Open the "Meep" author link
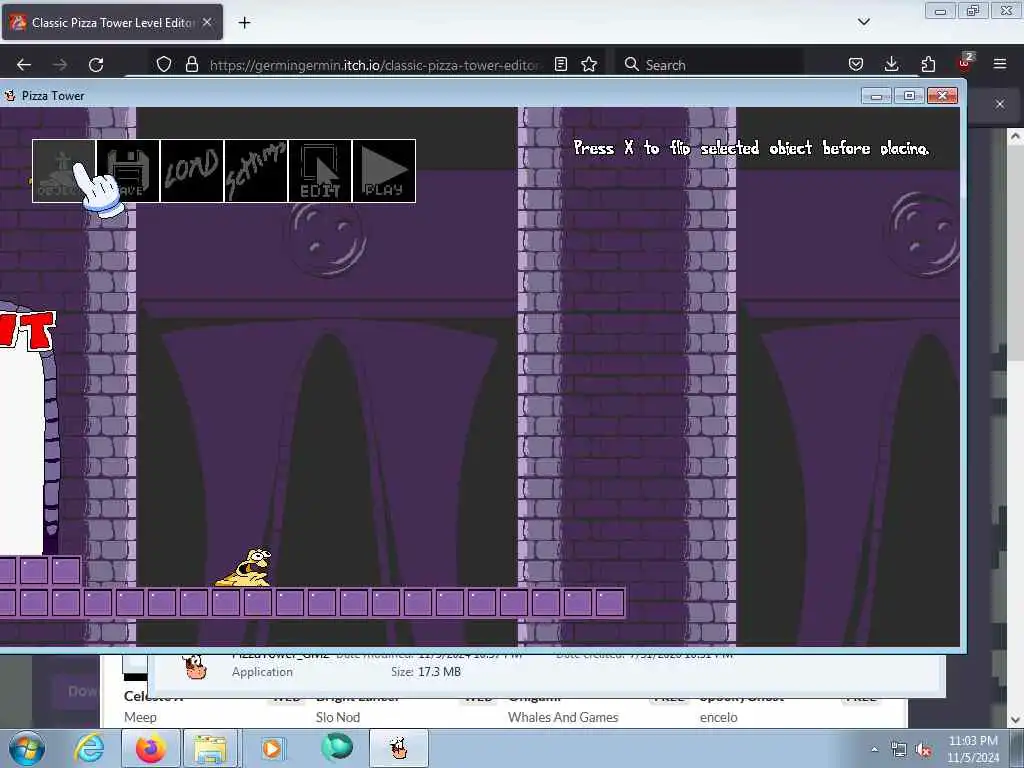Screen dimensions: 1024x768 tap(140, 717)
